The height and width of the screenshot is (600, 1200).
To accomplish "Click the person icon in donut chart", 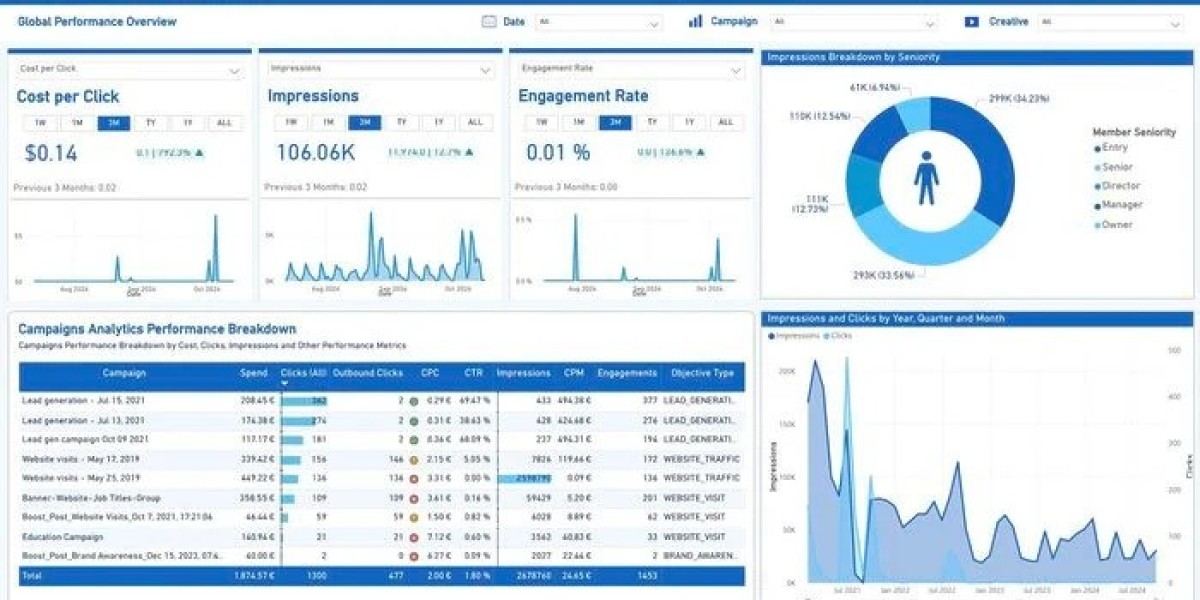I will 927,178.
